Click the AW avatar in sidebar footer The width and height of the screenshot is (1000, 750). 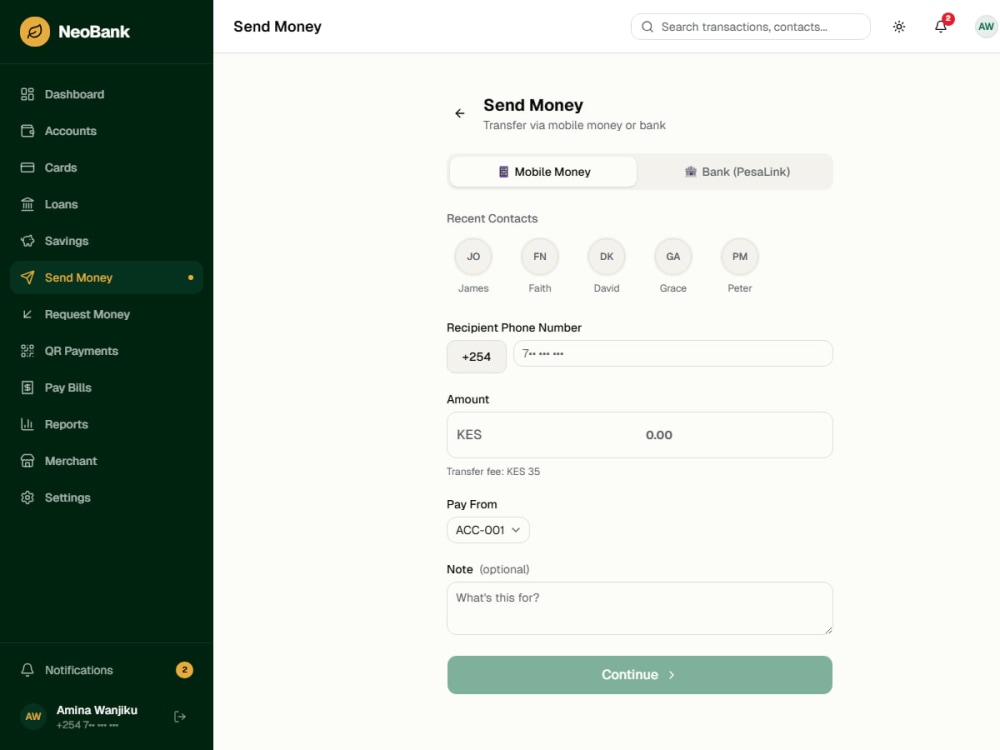click(x=33, y=717)
